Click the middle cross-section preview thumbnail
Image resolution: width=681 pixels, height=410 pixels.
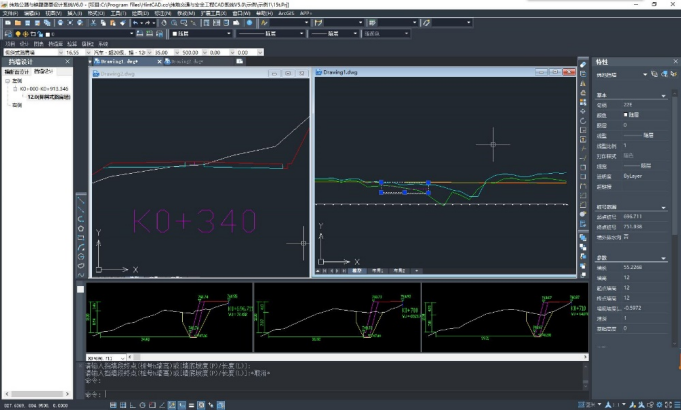click(335, 315)
